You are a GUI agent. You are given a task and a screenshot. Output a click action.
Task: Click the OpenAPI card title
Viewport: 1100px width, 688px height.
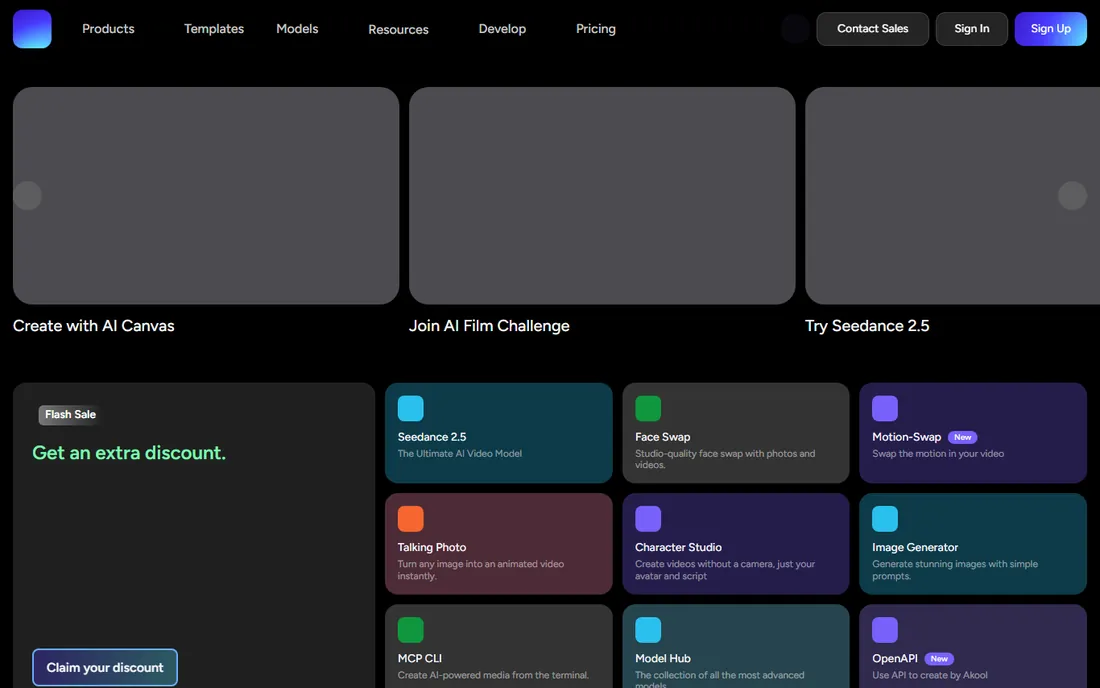pos(894,658)
